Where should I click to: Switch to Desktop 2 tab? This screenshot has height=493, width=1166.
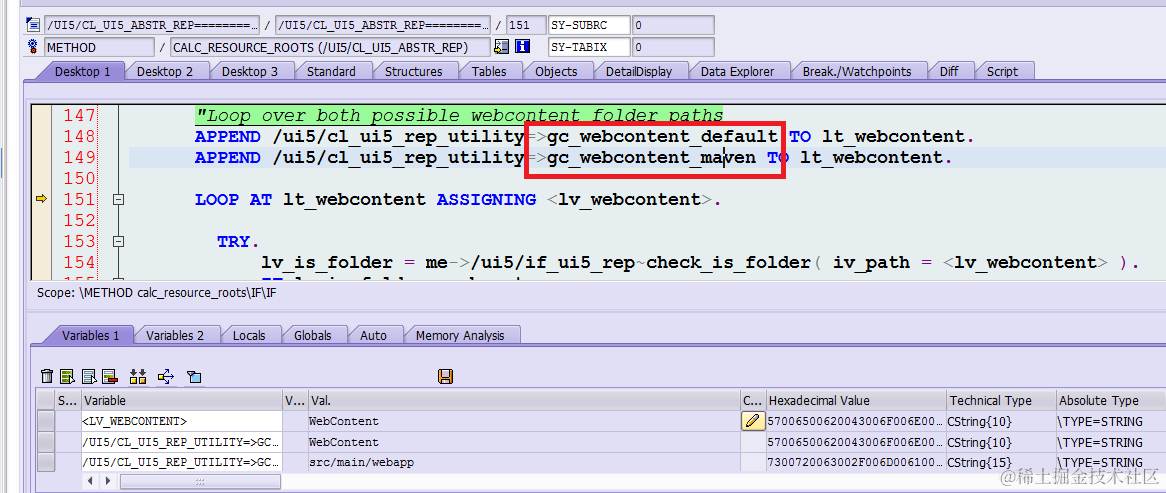click(164, 71)
